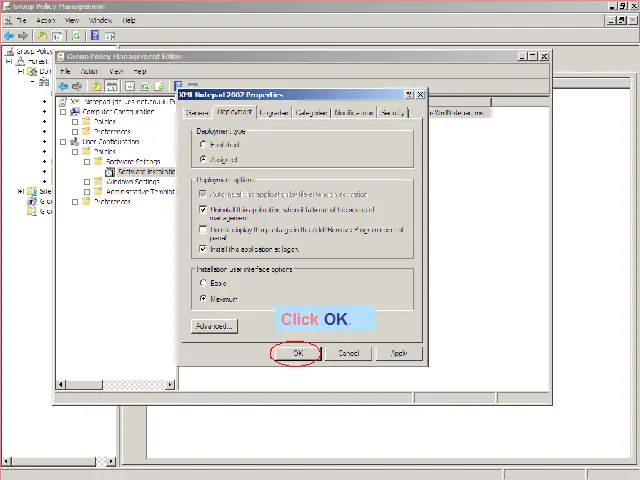Click the Computer Configuration icon in the tree

pos(75,112)
